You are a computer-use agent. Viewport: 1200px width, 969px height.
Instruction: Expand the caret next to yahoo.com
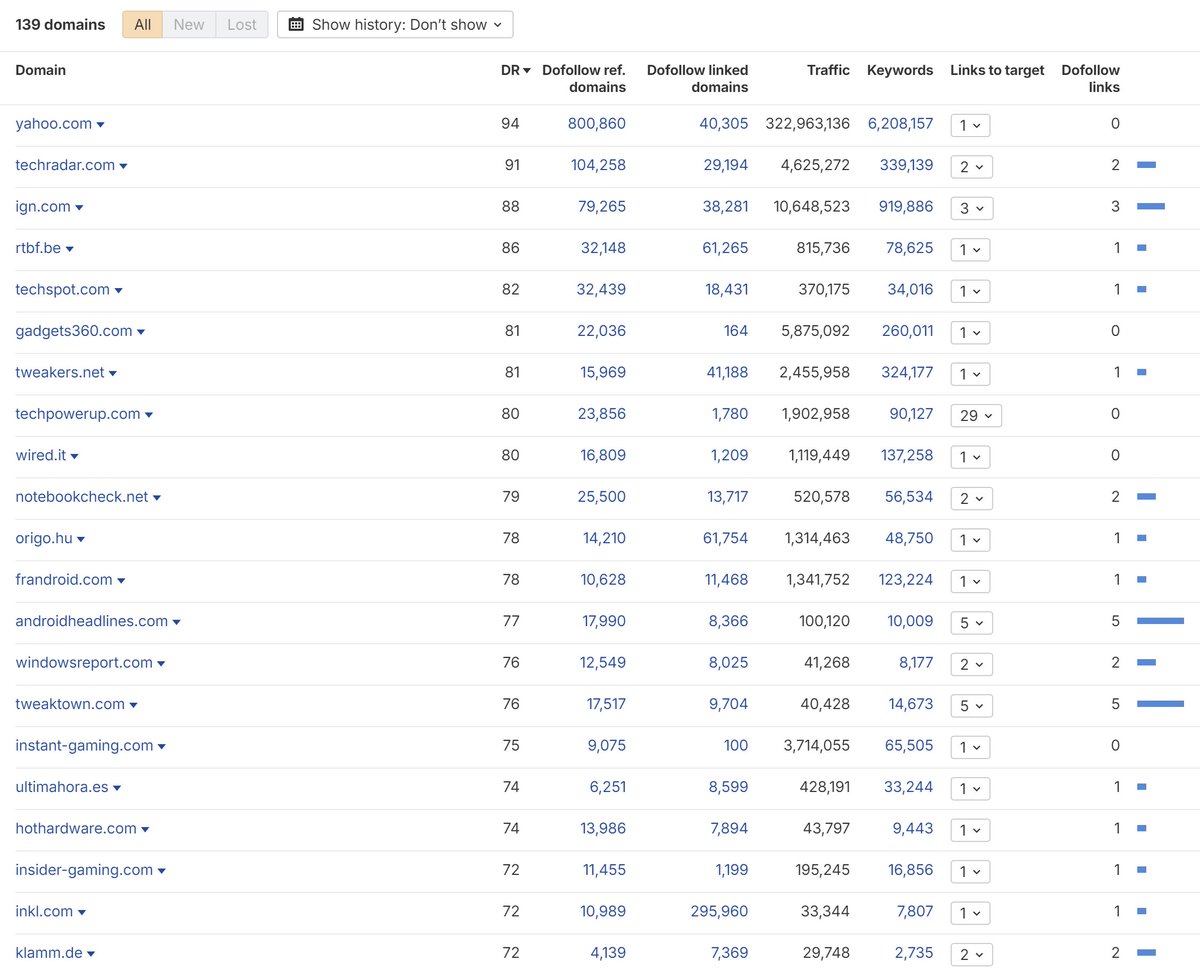pos(100,125)
